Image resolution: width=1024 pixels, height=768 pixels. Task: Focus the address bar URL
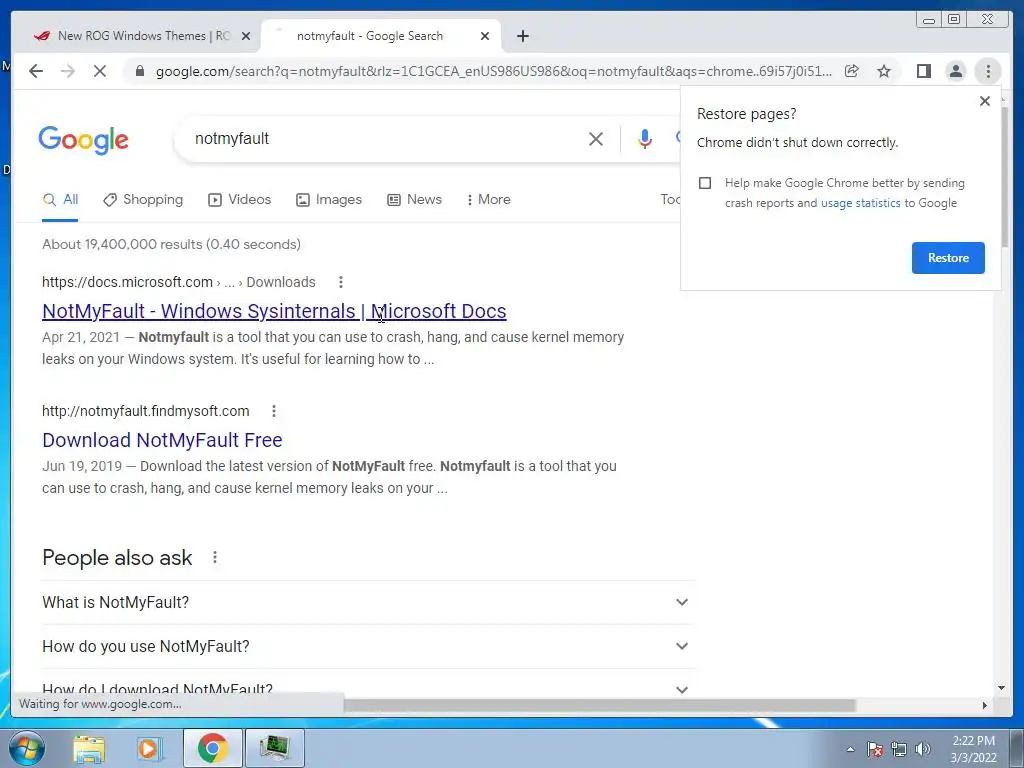pos(494,71)
